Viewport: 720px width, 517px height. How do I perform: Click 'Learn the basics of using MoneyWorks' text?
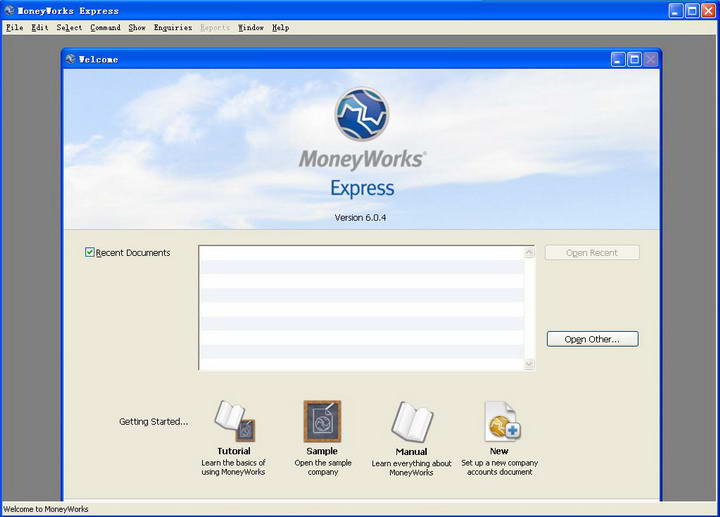(233, 467)
